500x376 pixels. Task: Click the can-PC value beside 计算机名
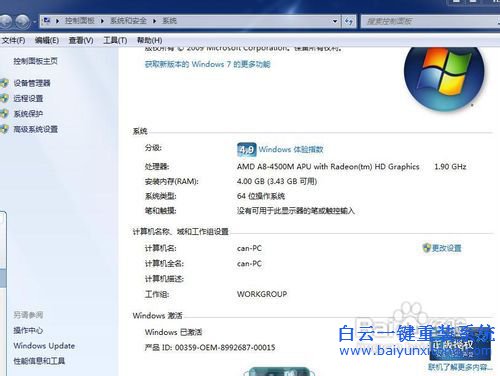249,248
